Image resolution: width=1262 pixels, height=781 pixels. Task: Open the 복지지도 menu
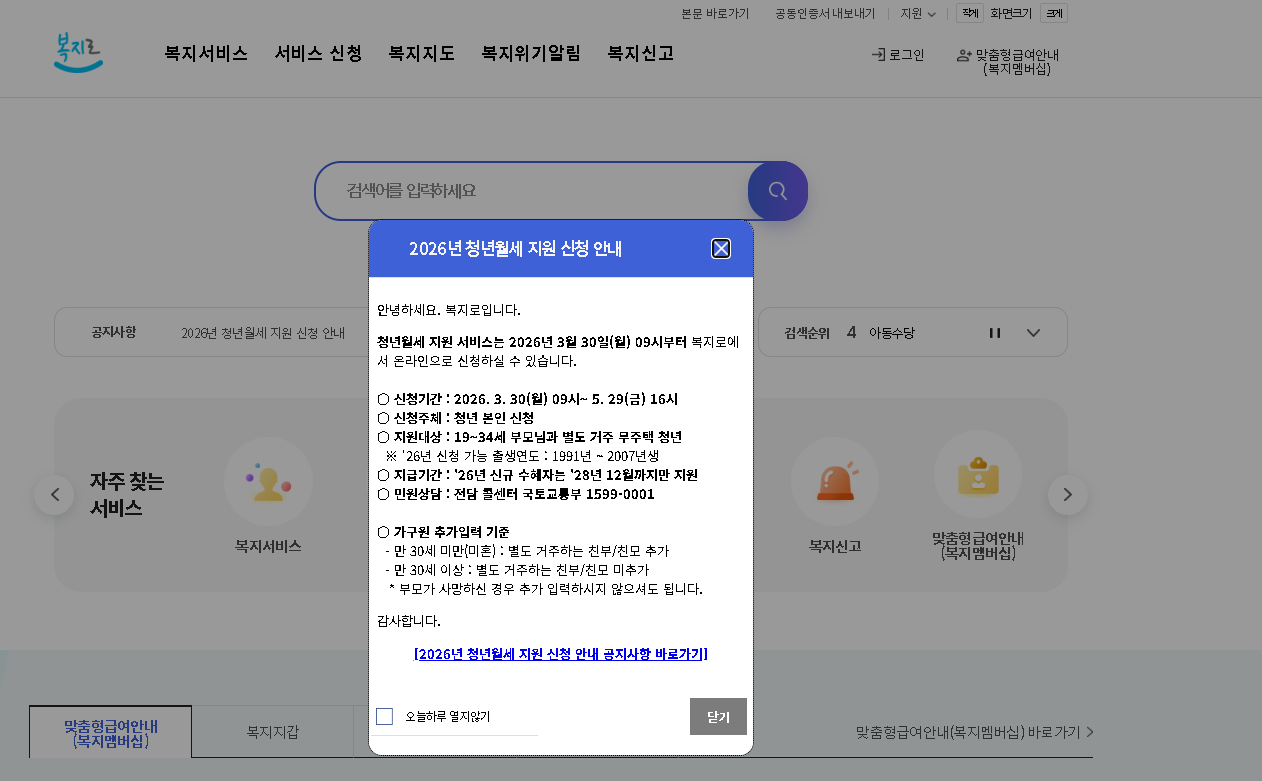(422, 54)
